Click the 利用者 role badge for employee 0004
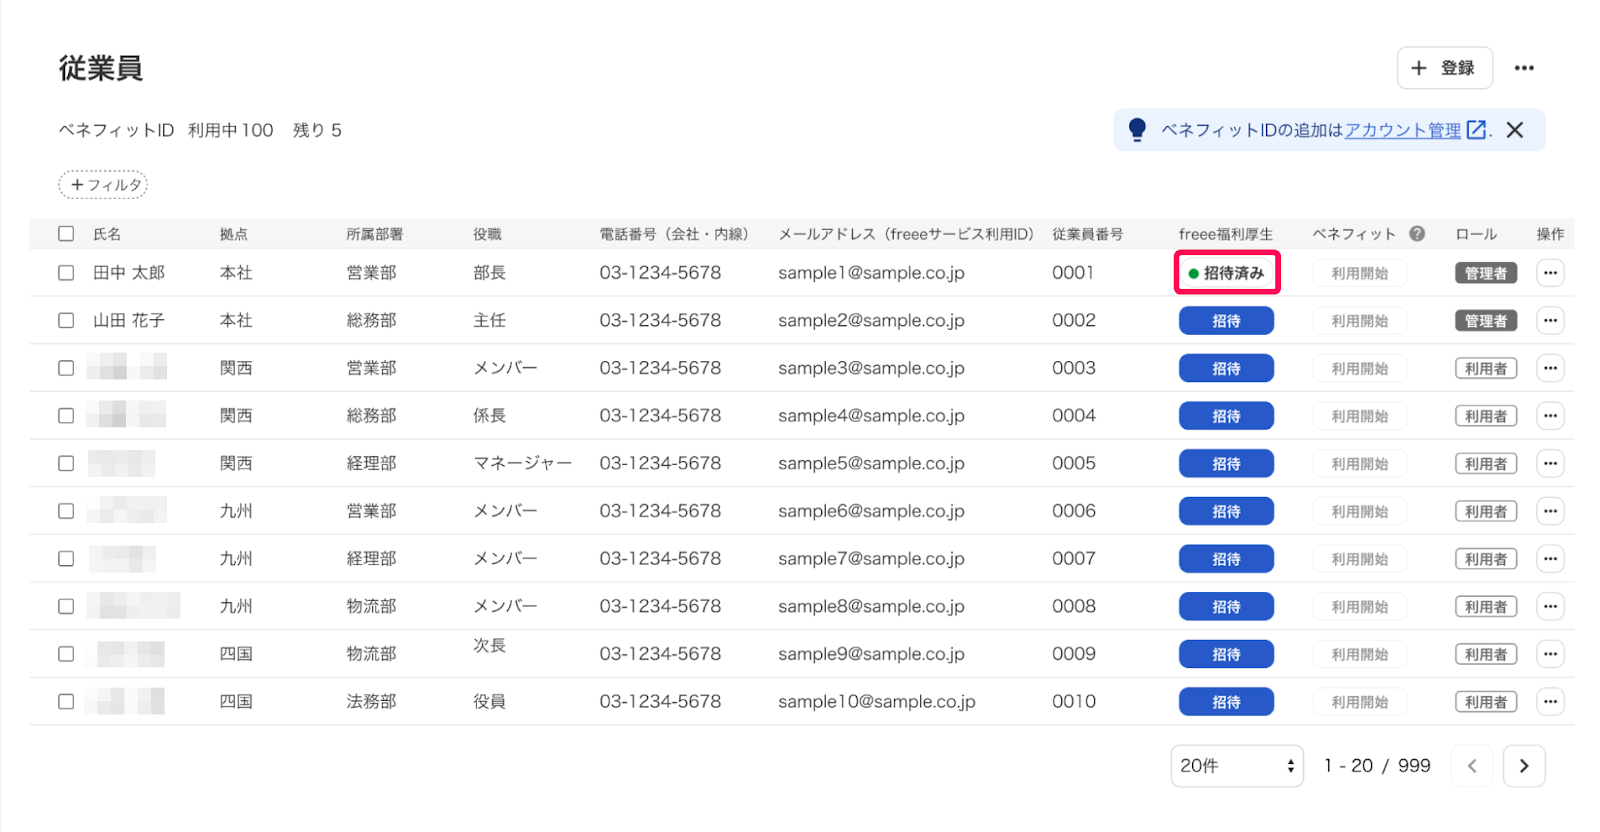Screen dimensions: 1600x832 (1486, 416)
